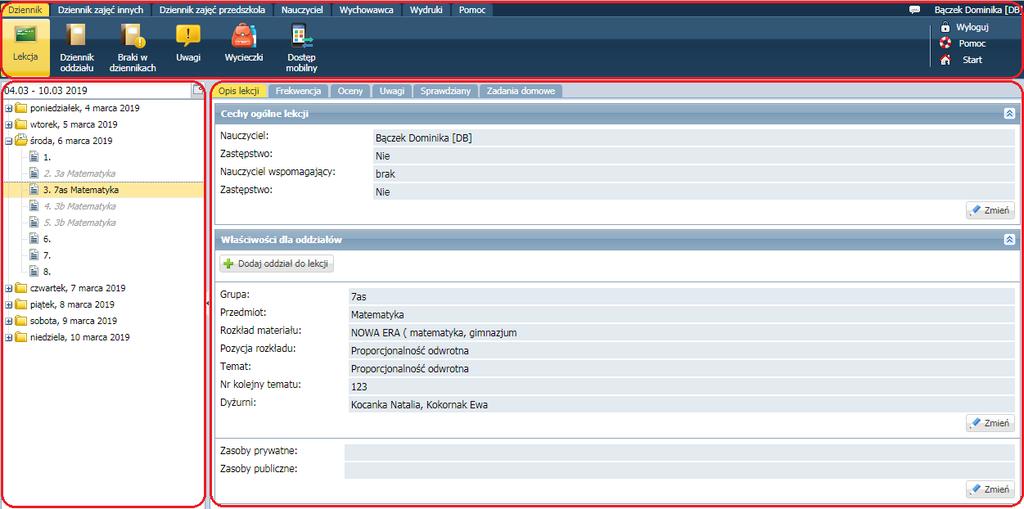The width and height of the screenshot is (1024, 509).
Task: Click Zmień in Cechy ogólne lekcji
Action: [991, 210]
